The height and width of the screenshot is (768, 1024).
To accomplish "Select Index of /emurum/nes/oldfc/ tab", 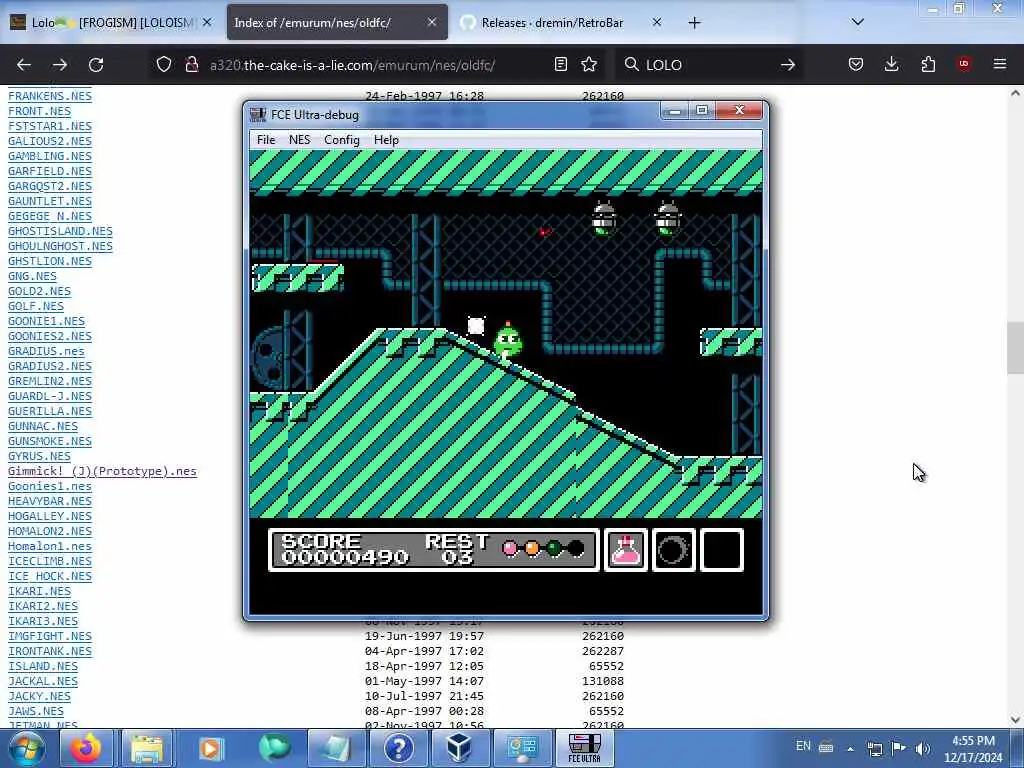I will tap(337, 22).
